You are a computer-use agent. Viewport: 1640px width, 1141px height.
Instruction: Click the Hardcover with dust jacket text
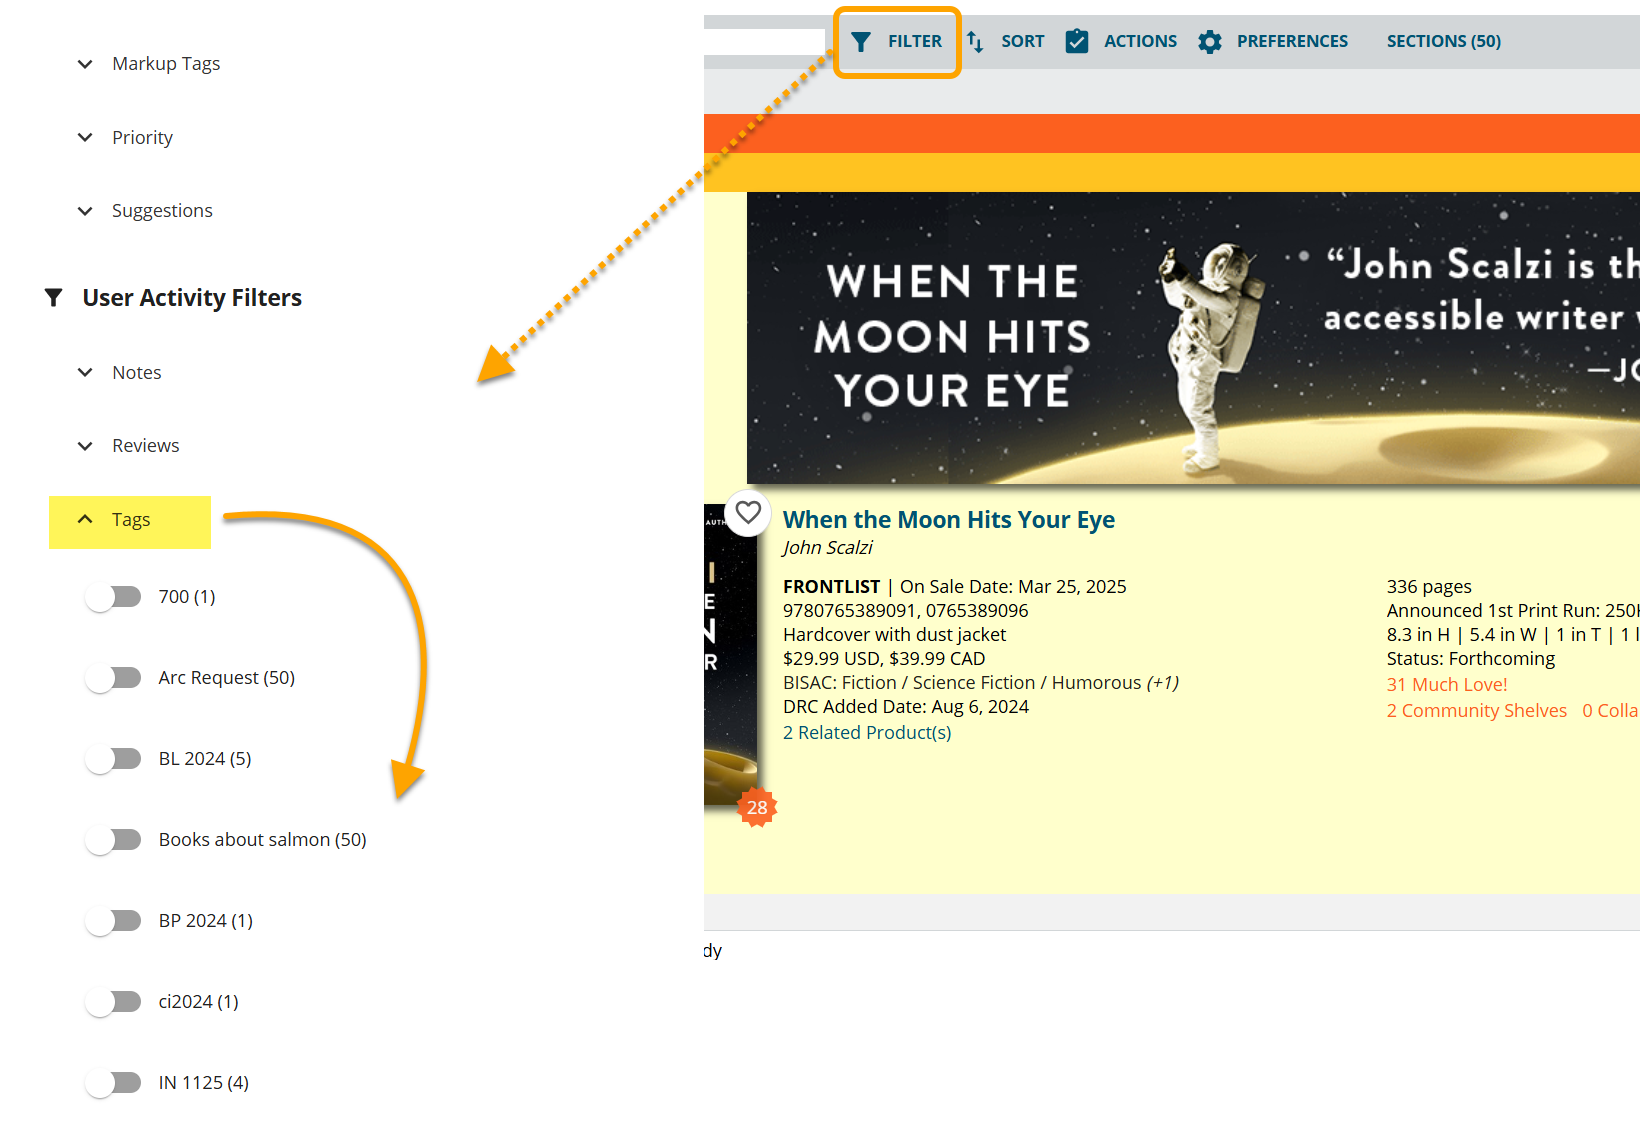(x=894, y=635)
